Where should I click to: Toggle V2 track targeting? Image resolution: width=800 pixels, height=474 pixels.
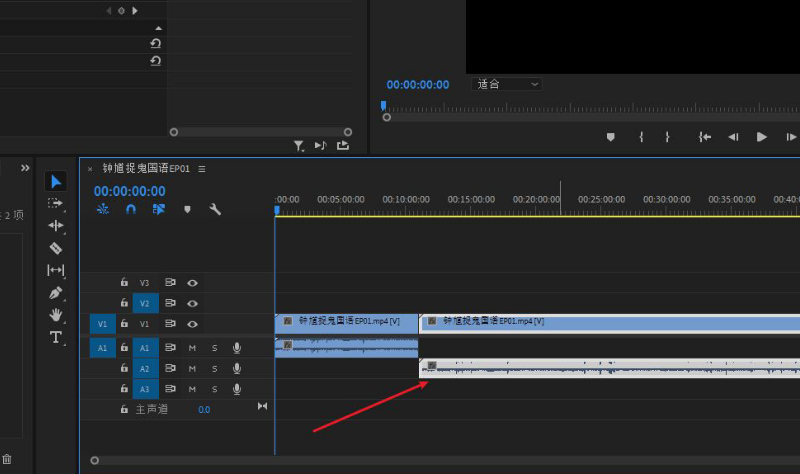pos(145,304)
